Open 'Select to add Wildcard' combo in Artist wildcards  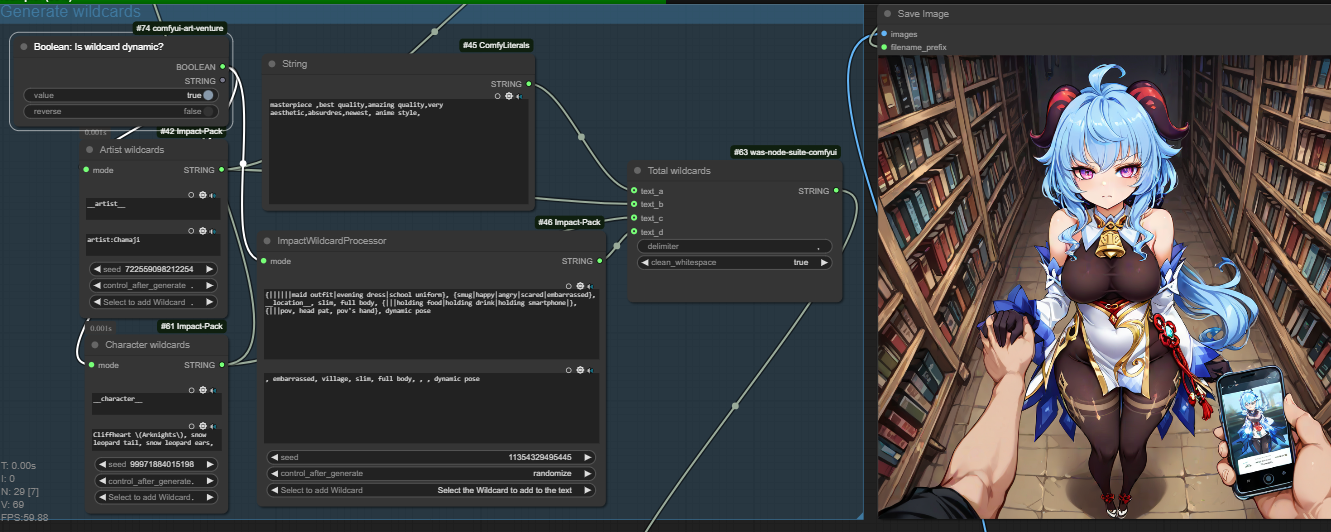154,302
